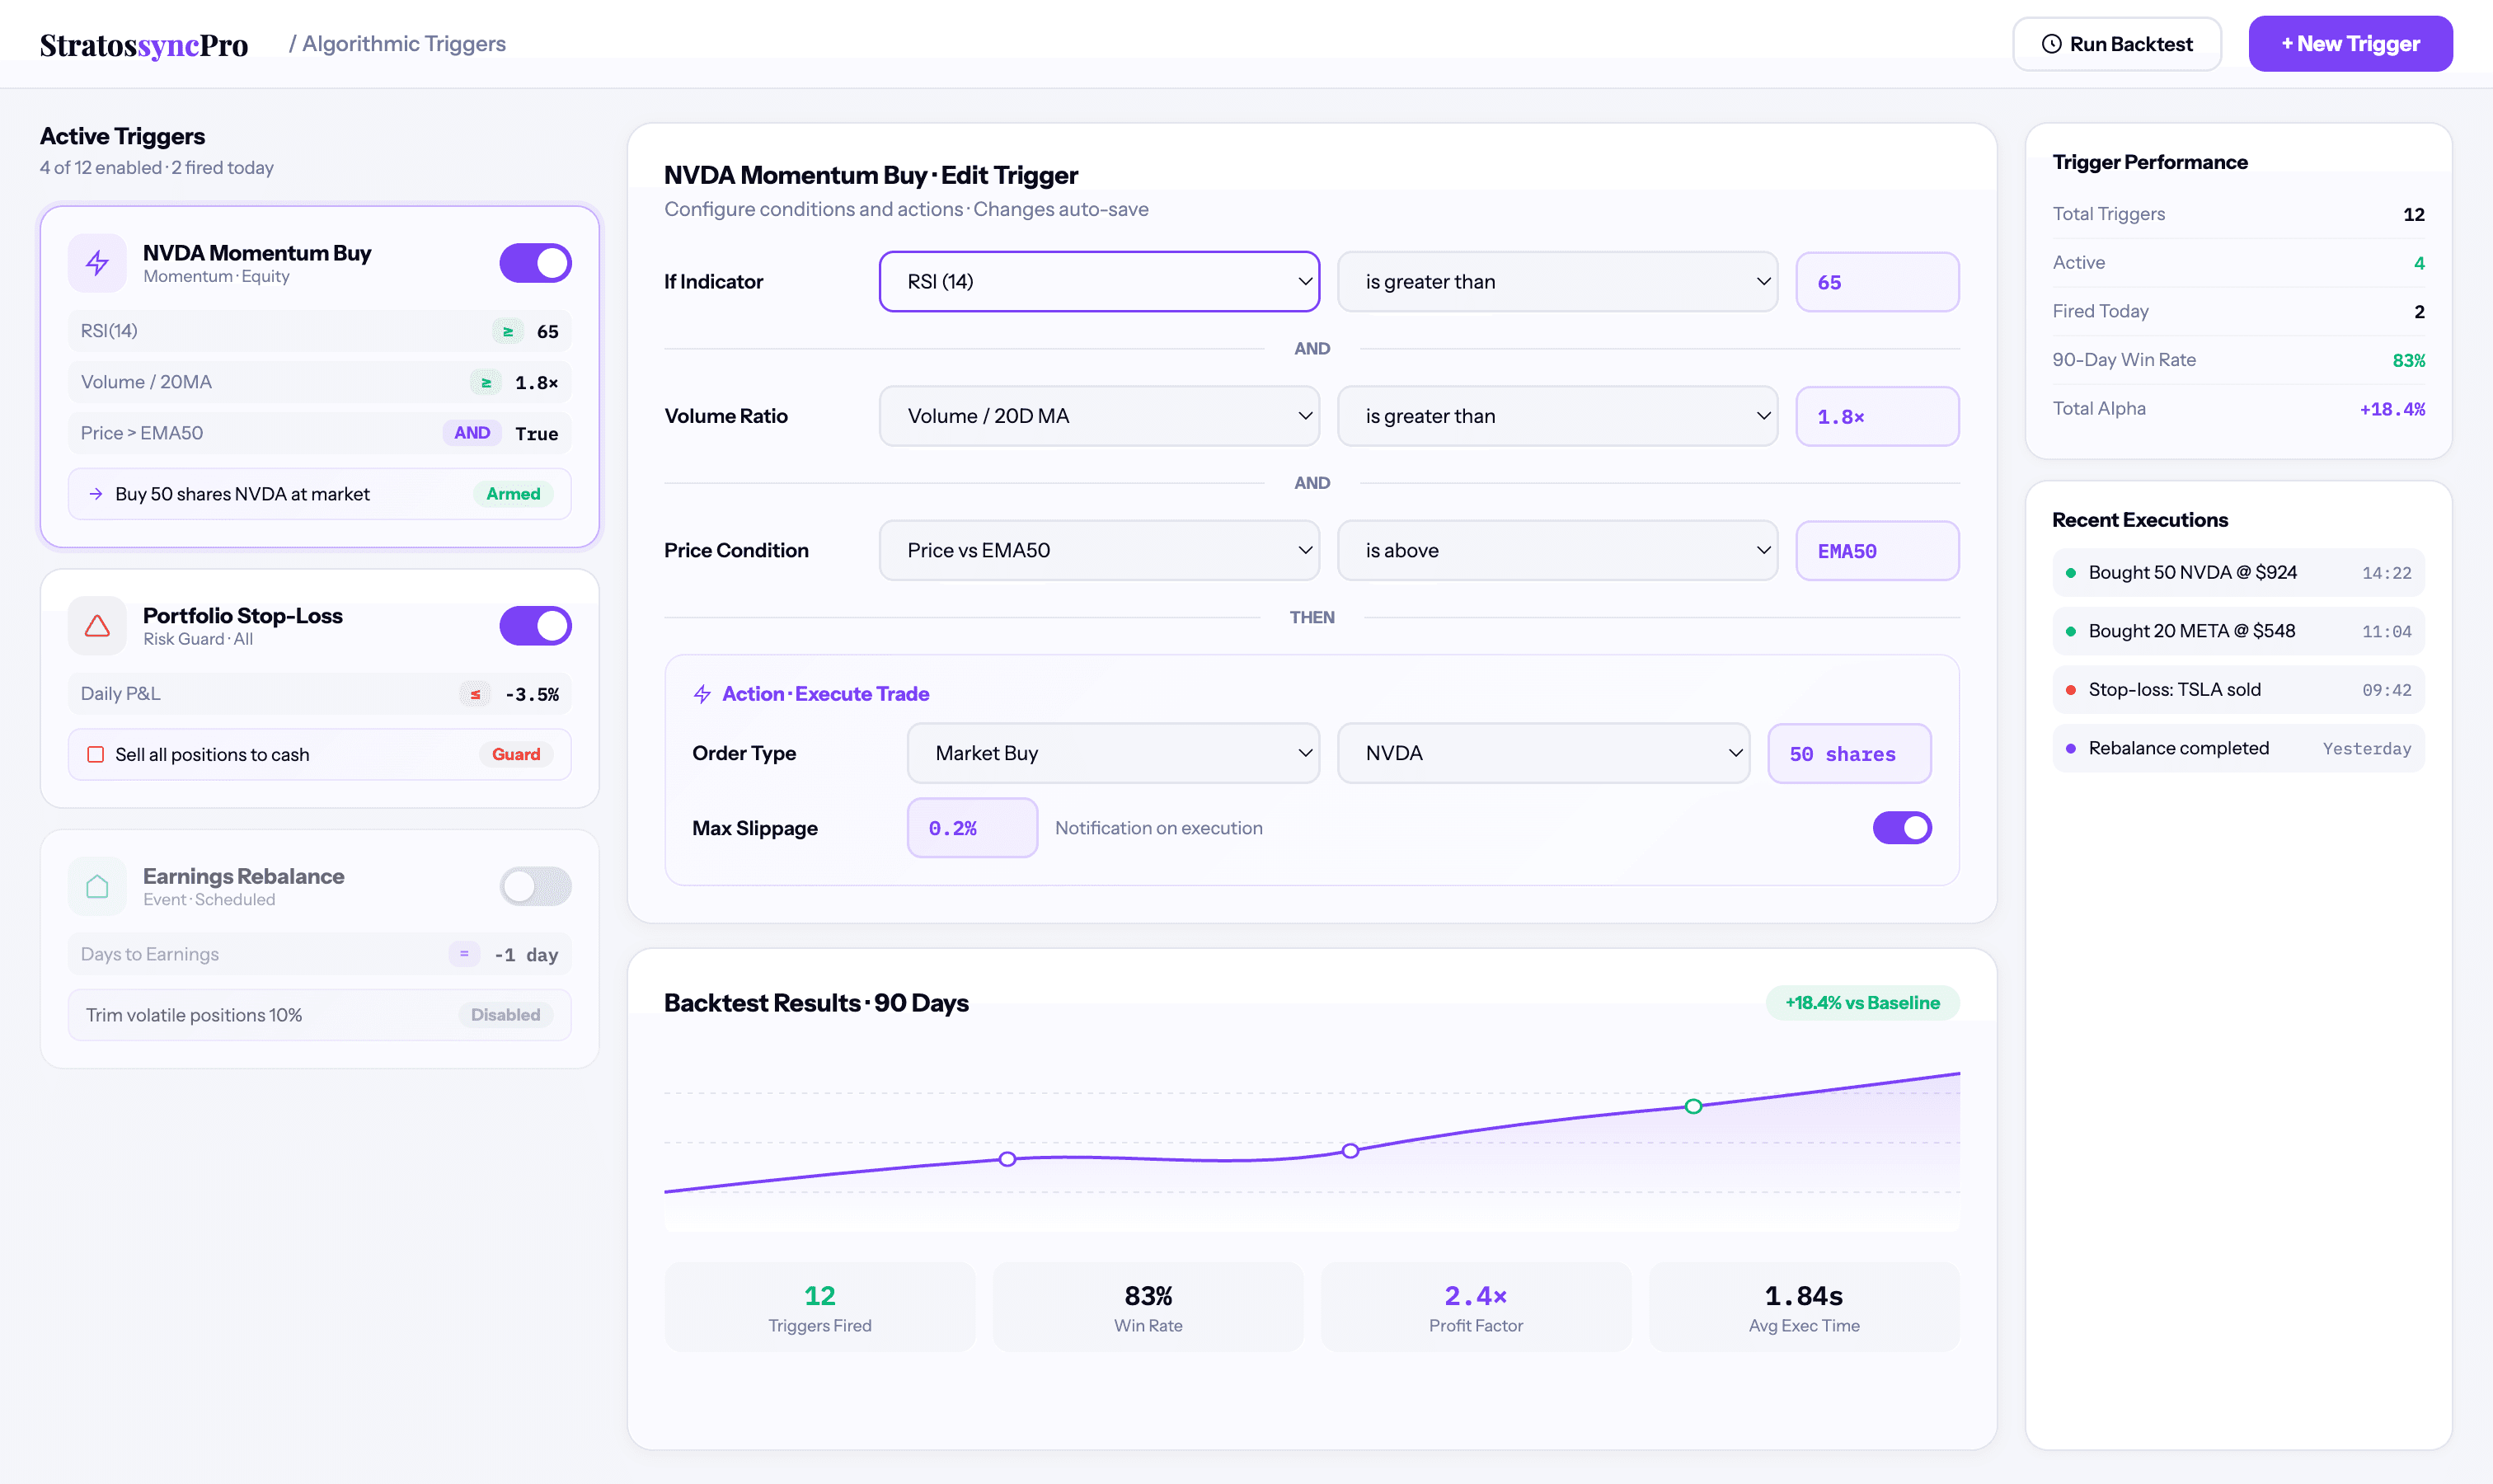The height and width of the screenshot is (1484, 2493).
Task: Click the arrow icon beside Buy 50 shares NVDA
Action: coord(97,493)
